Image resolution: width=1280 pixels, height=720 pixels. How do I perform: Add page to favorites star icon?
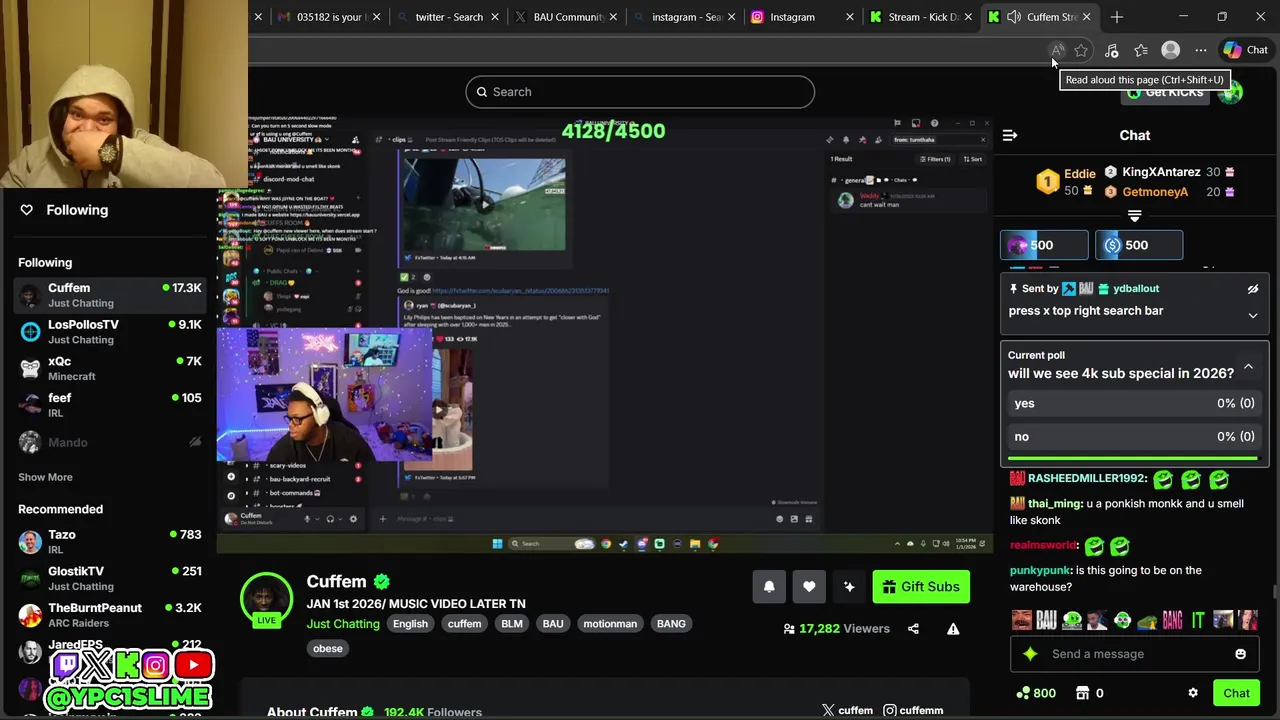click(x=1081, y=50)
